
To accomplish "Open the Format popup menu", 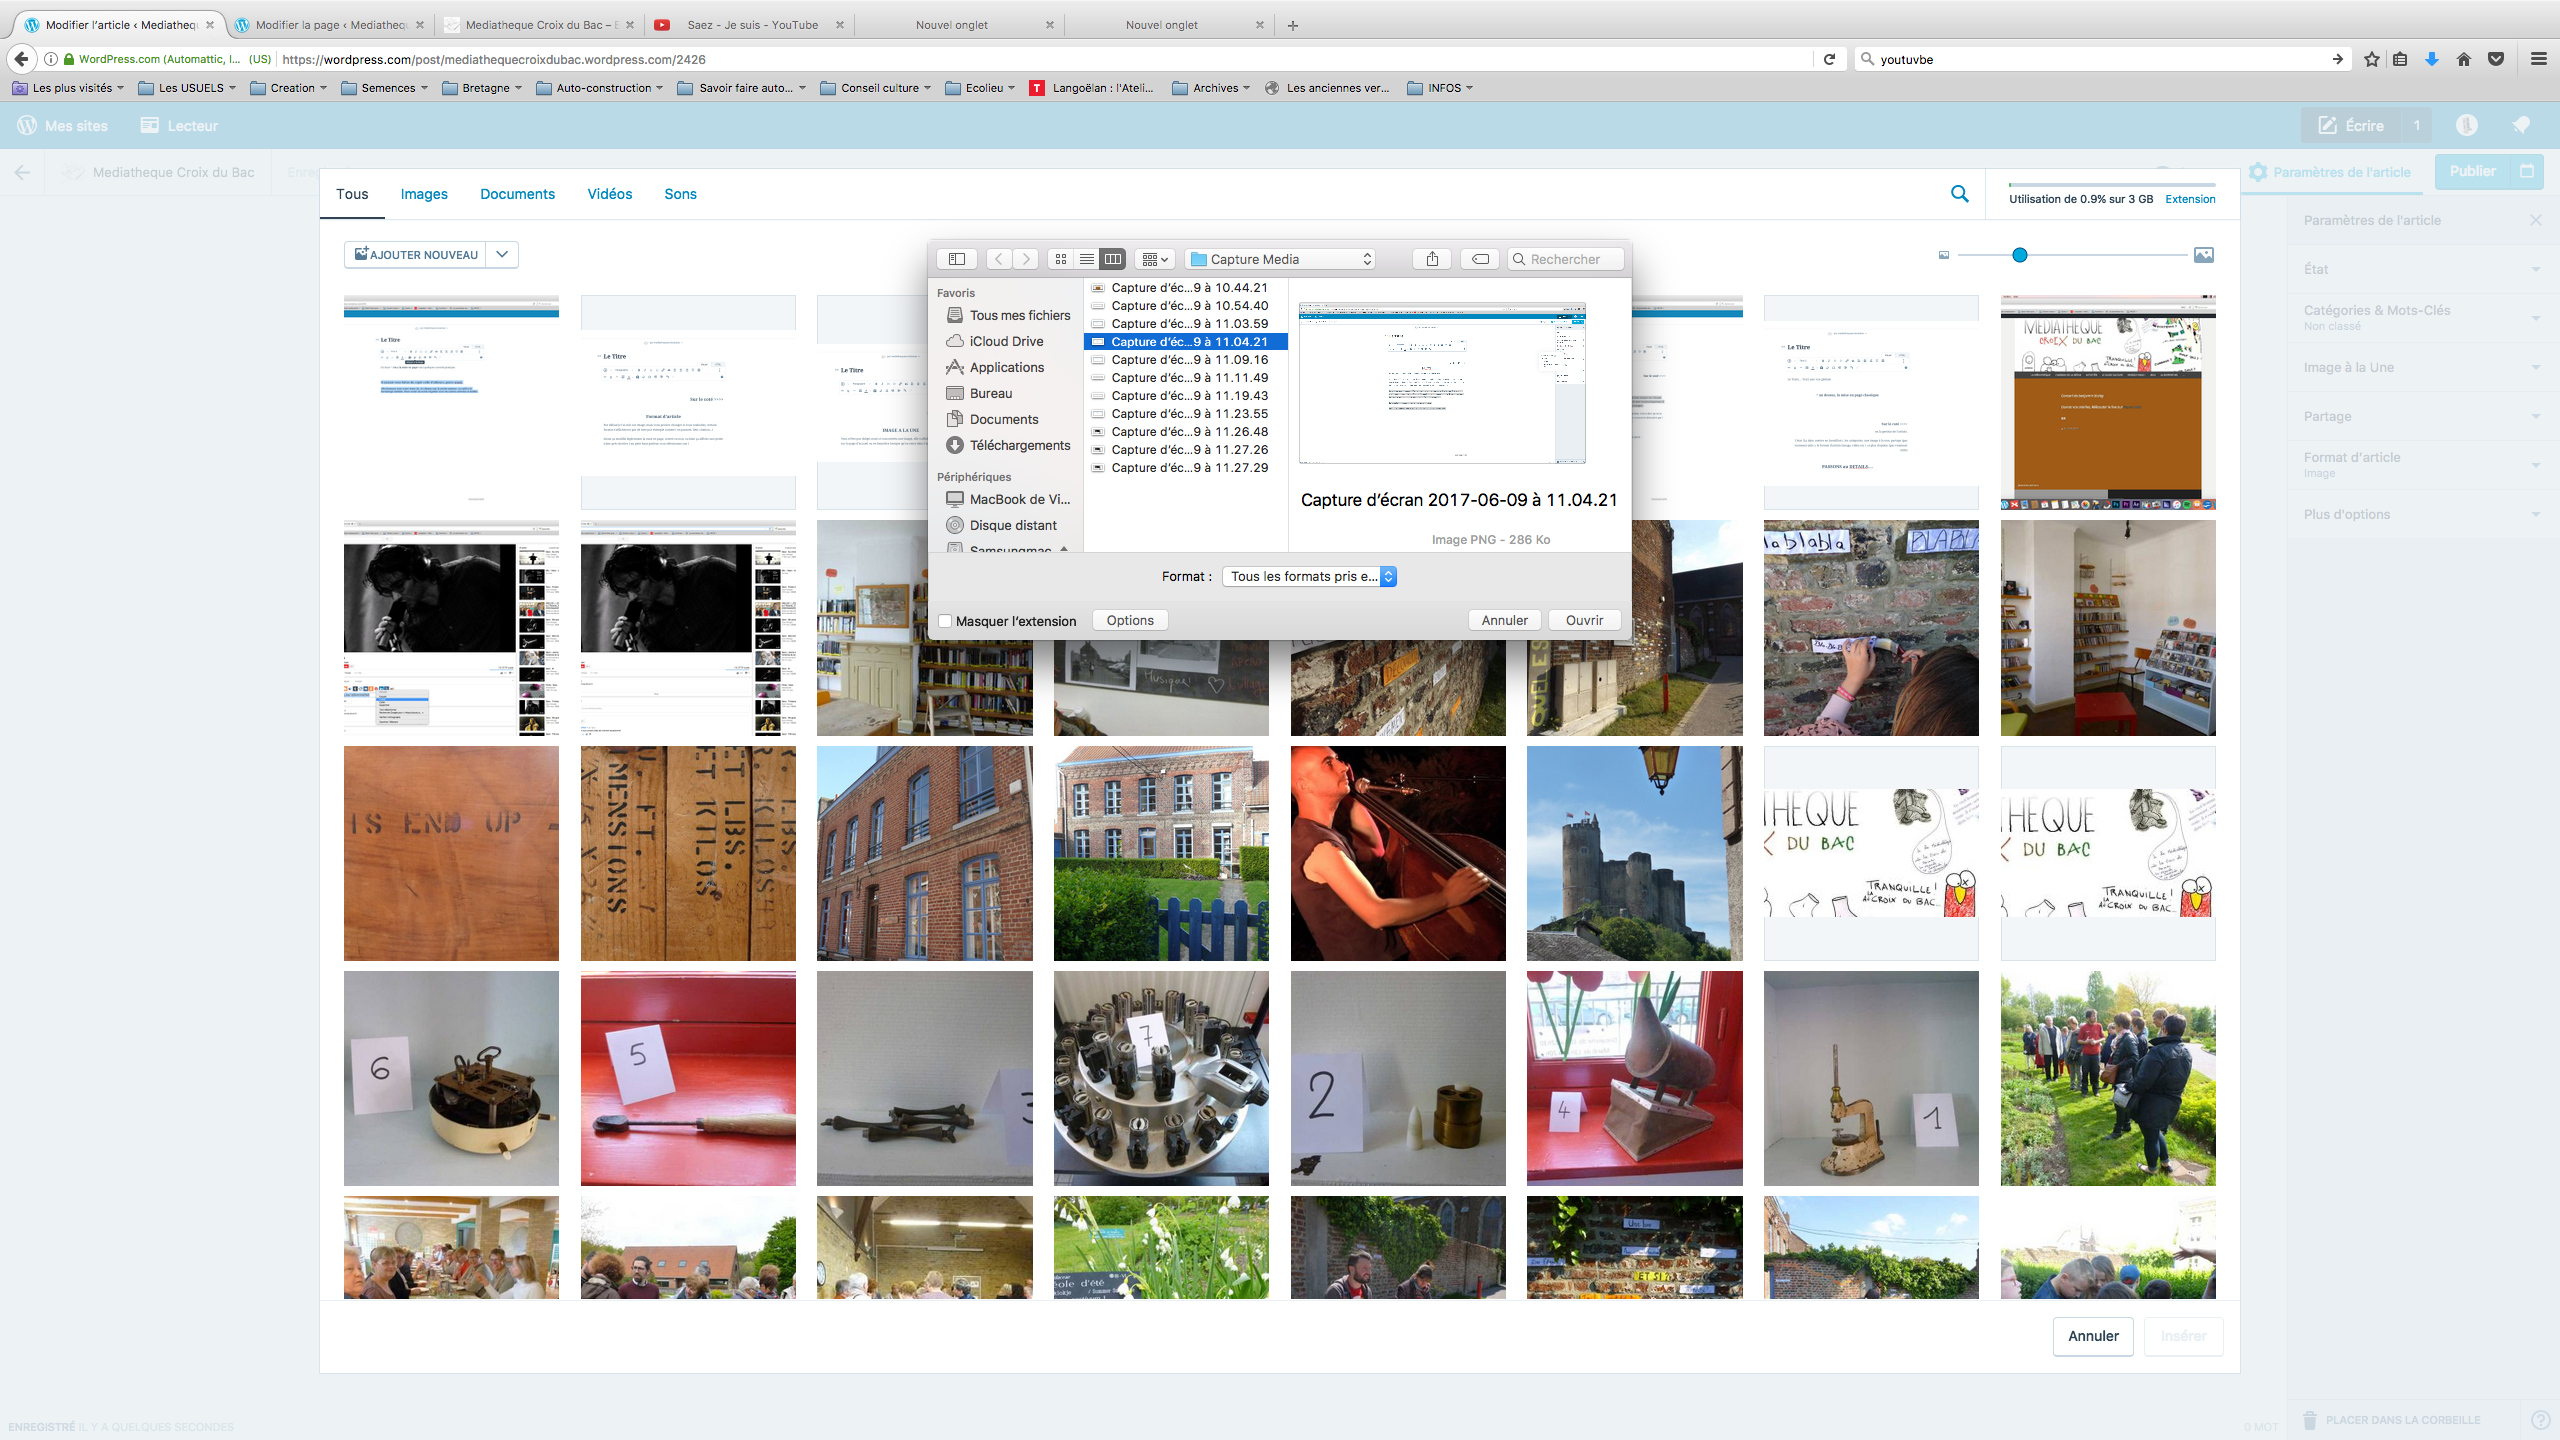I will [1309, 576].
